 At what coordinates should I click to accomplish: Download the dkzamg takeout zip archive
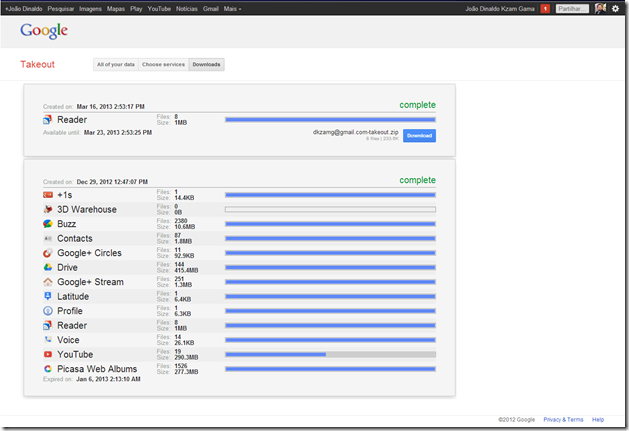419,136
